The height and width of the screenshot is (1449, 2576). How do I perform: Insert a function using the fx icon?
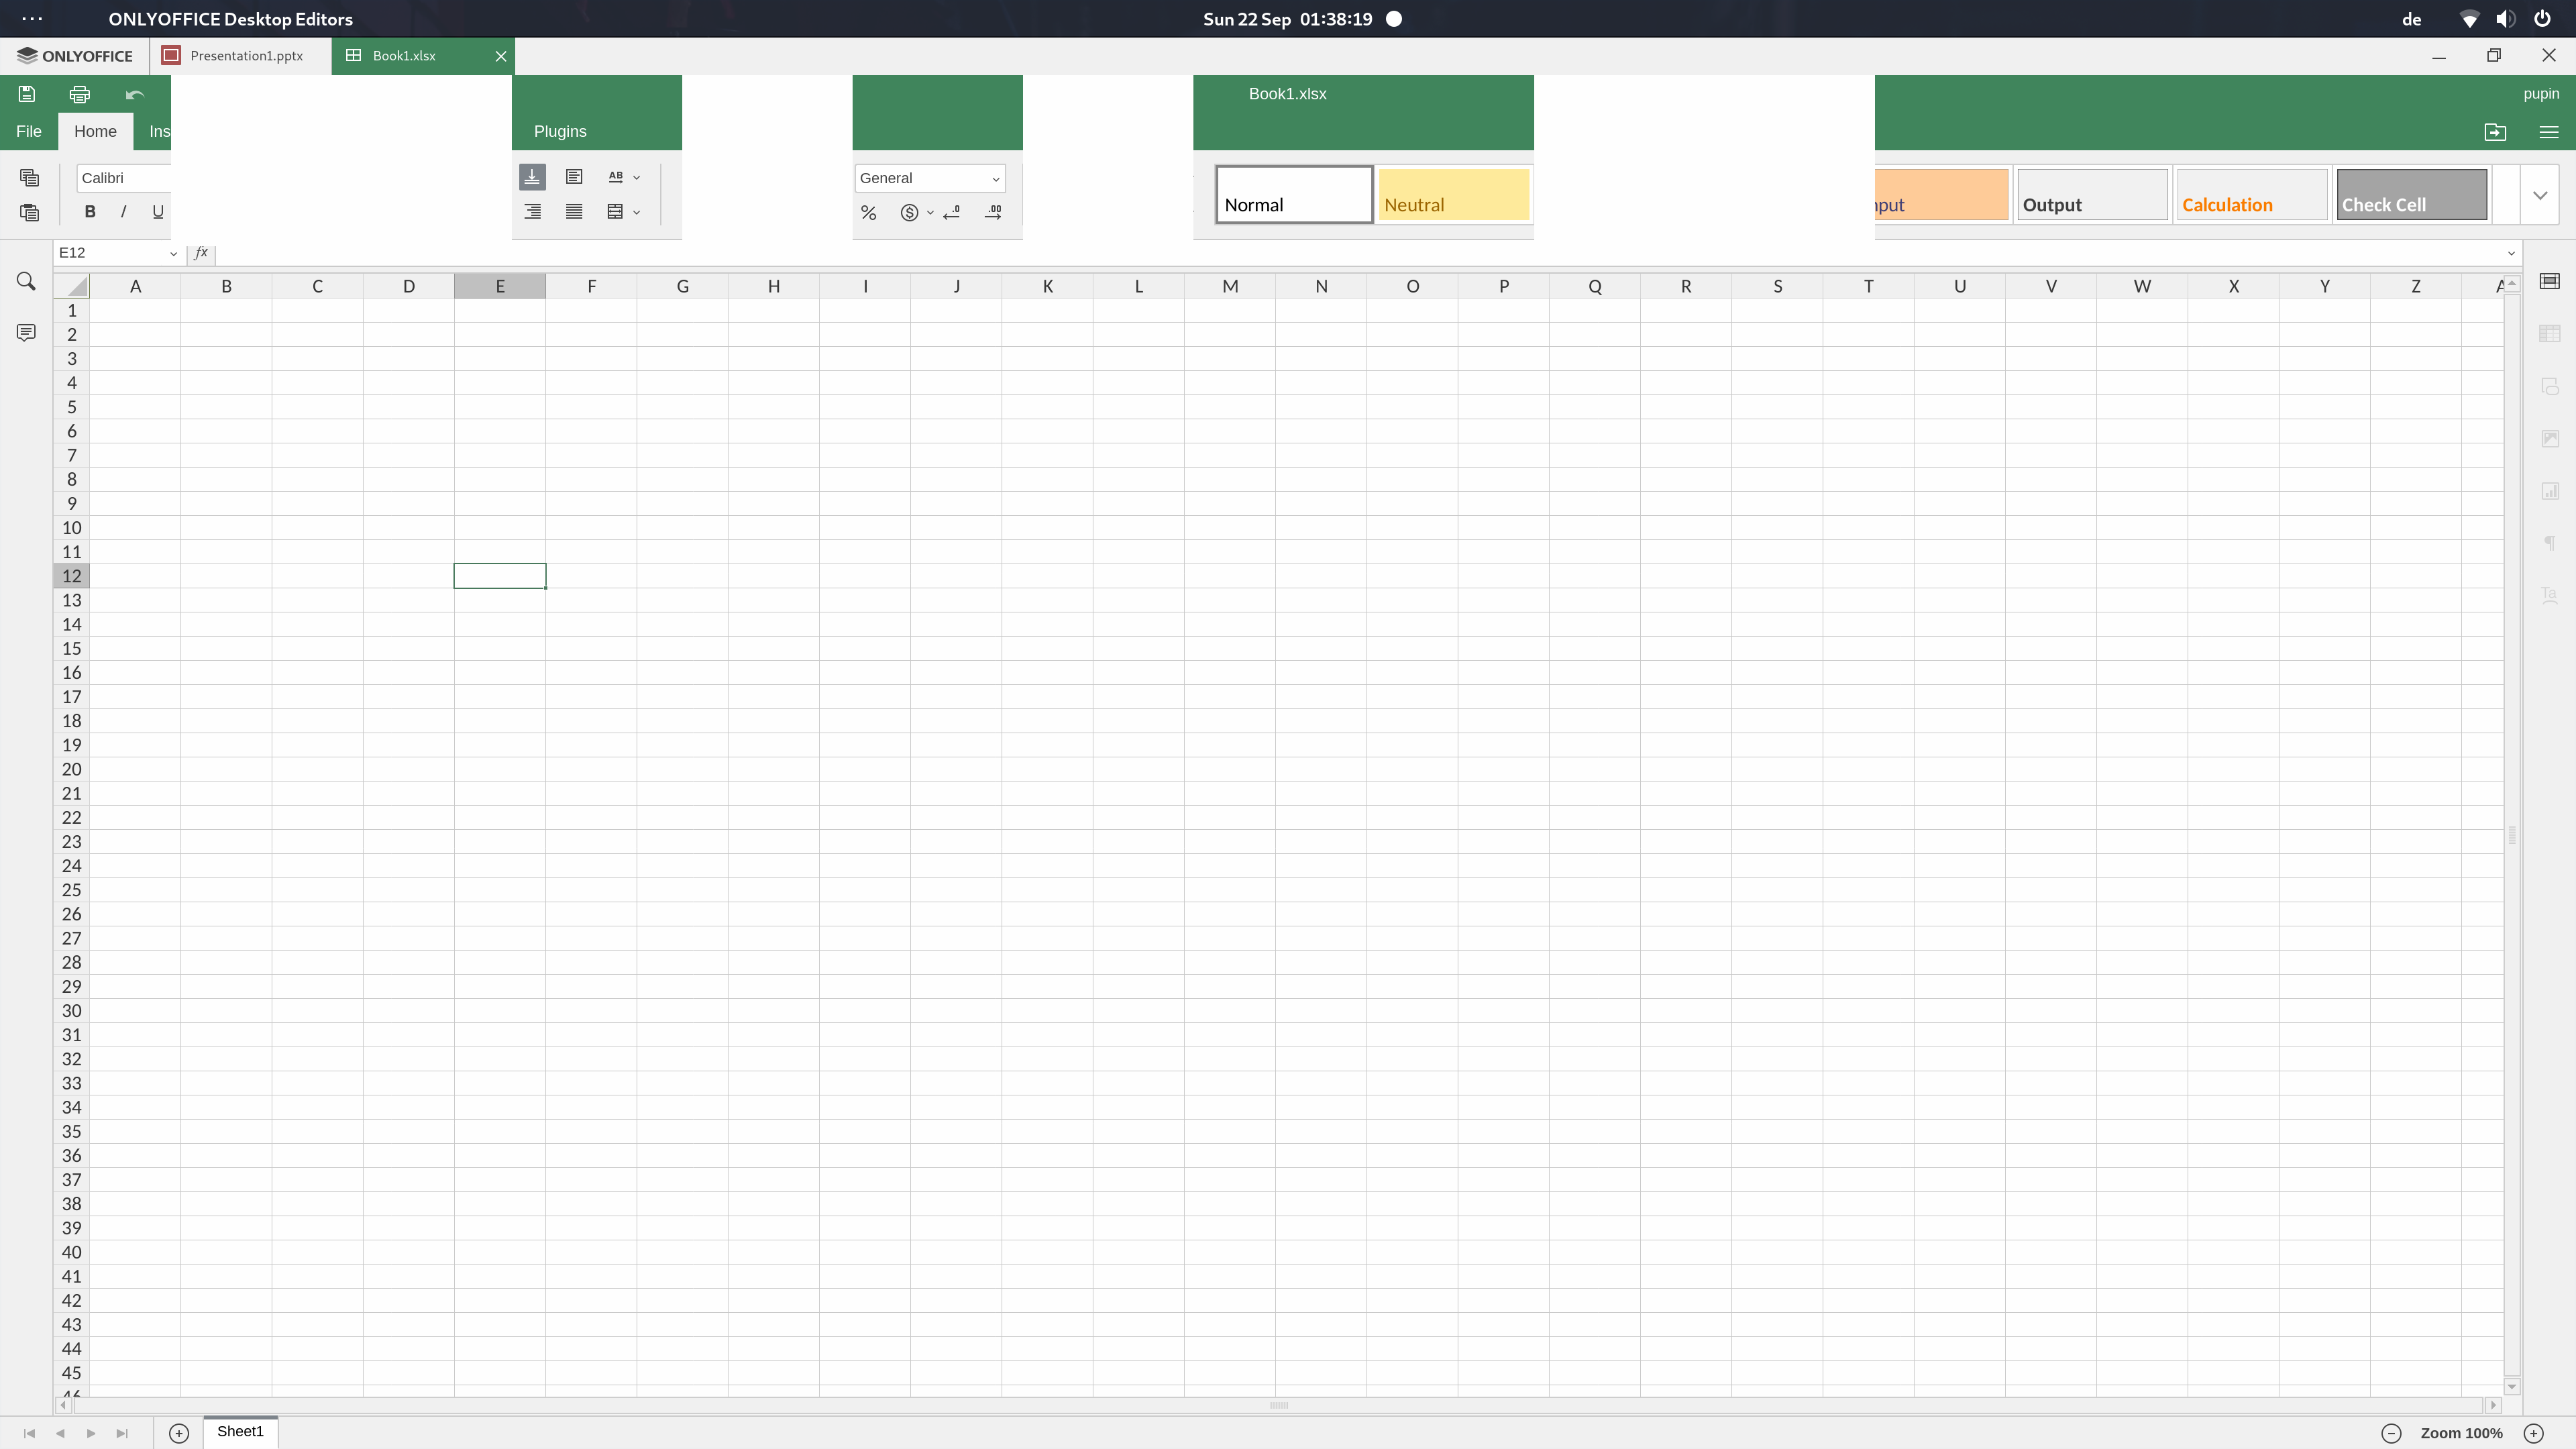[201, 253]
